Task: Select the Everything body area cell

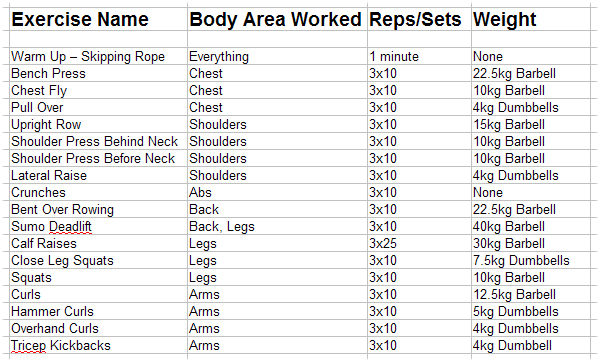Action: pyautogui.click(x=277, y=56)
